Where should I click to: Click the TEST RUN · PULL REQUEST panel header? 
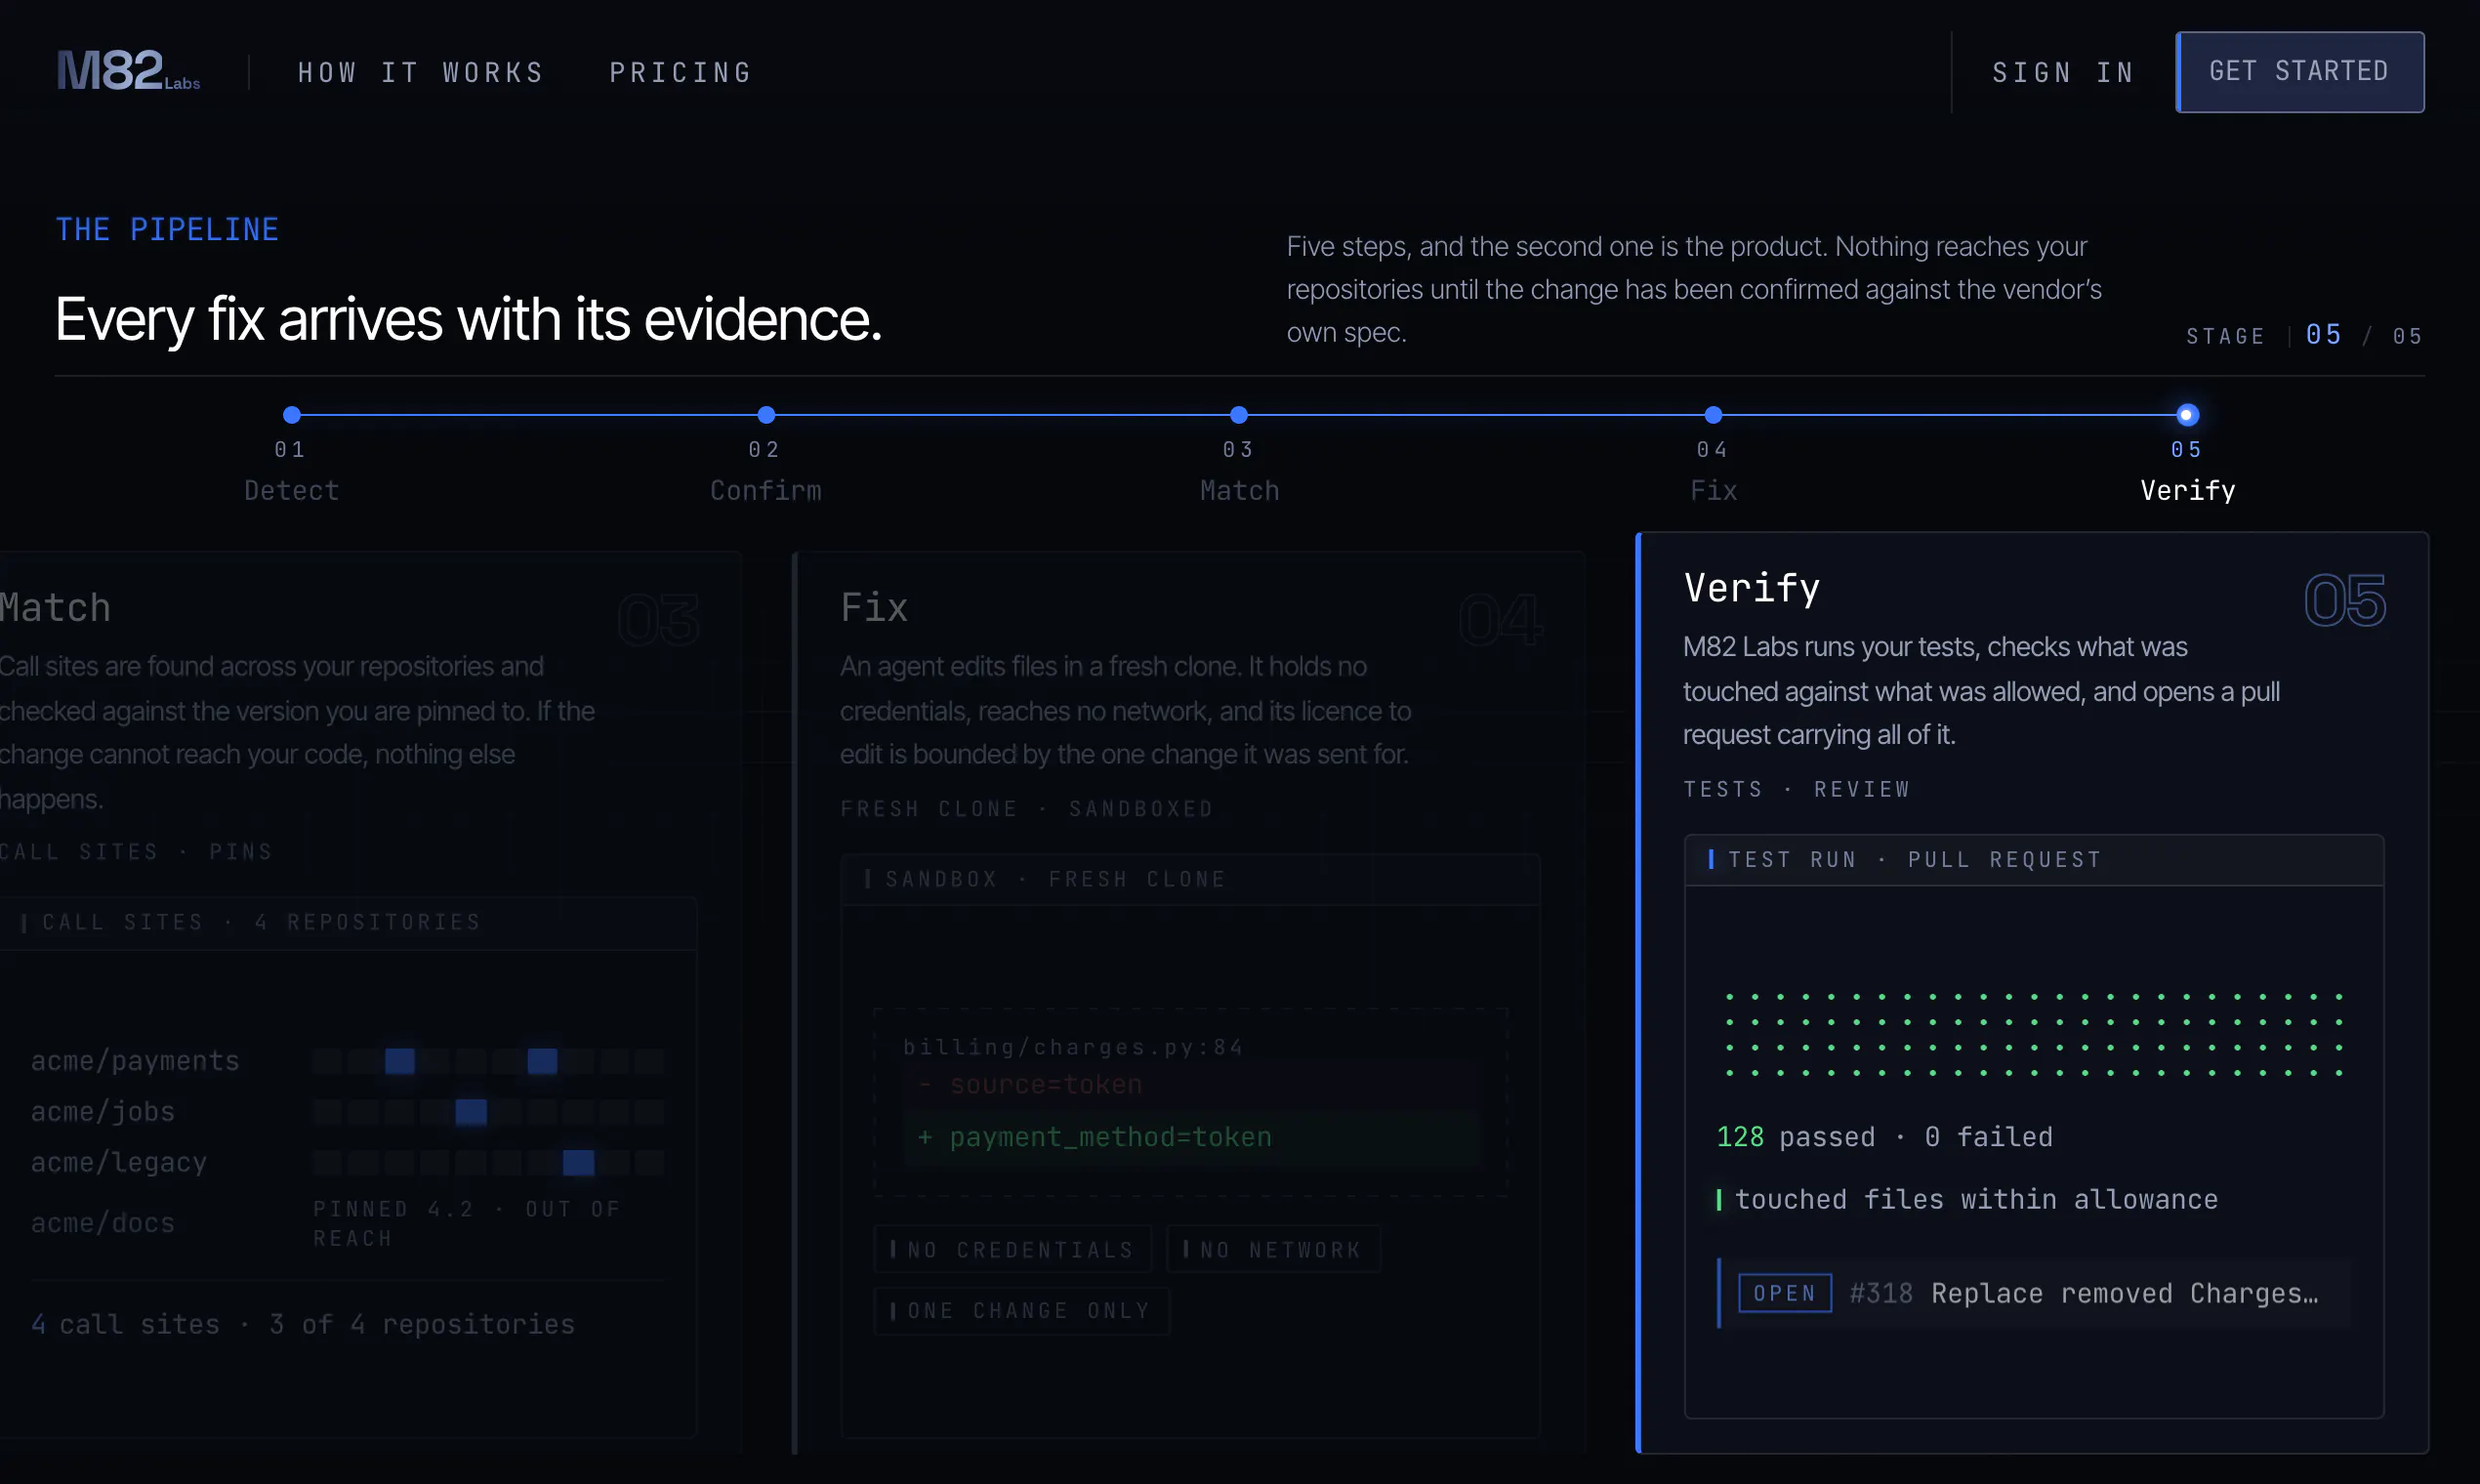point(2034,860)
